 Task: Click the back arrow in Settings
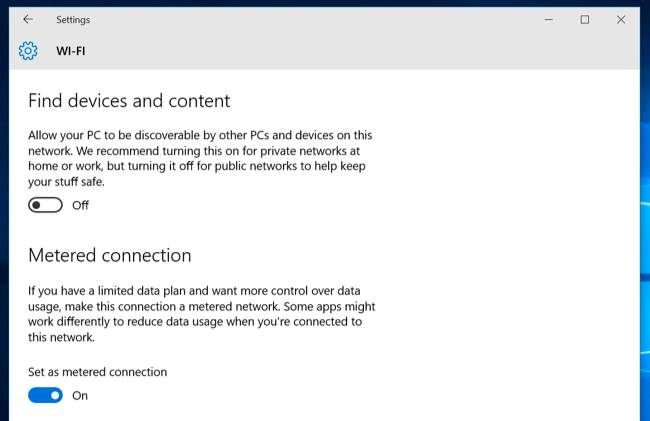[x=27, y=19]
